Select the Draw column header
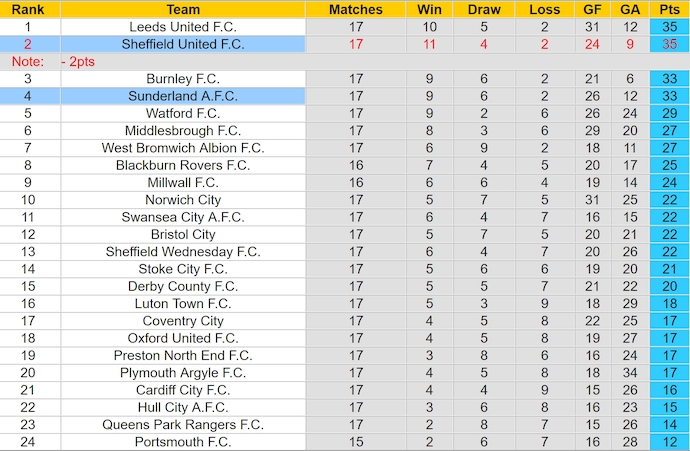 coord(484,9)
